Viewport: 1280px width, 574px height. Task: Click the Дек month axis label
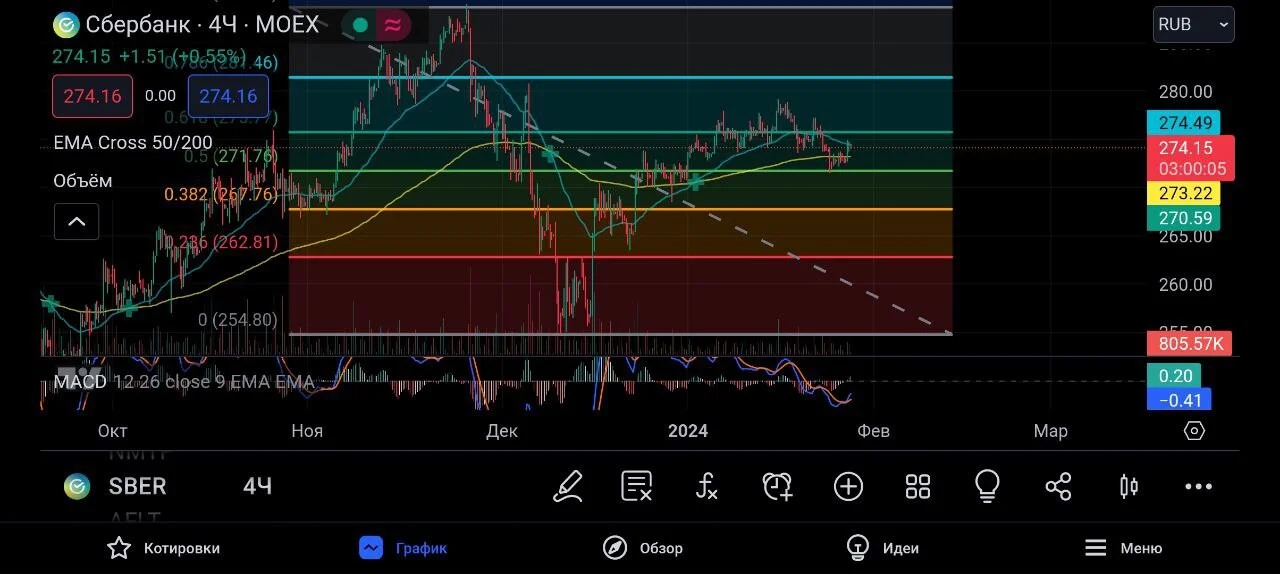click(501, 431)
